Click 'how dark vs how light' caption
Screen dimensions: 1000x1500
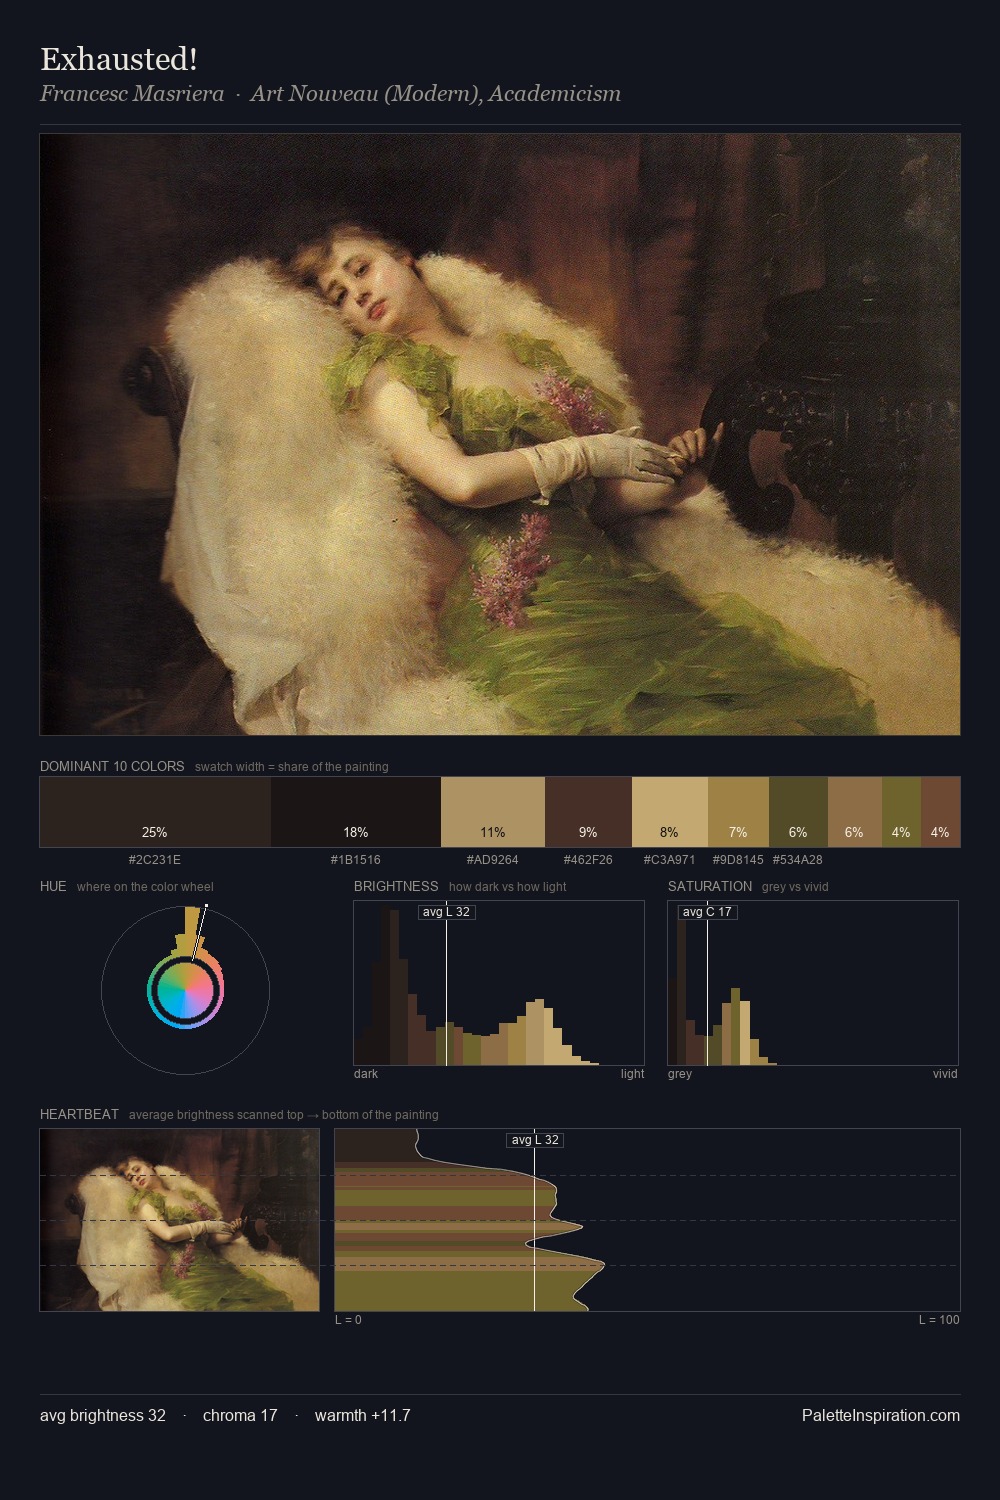pos(508,887)
